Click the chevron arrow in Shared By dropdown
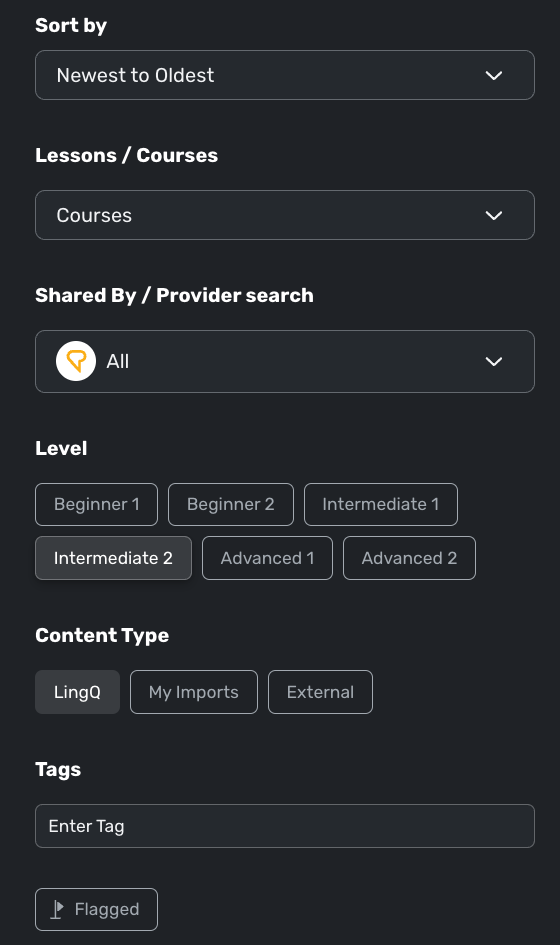This screenshot has width=560, height=945. coord(494,361)
